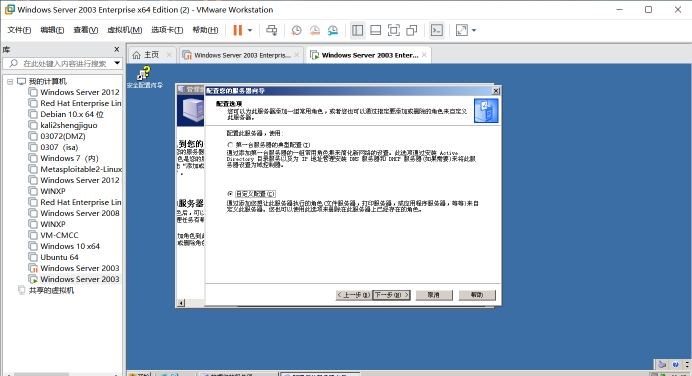Select Windows Server 2008 in library
Screen dimensions: 692x376
[80, 213]
